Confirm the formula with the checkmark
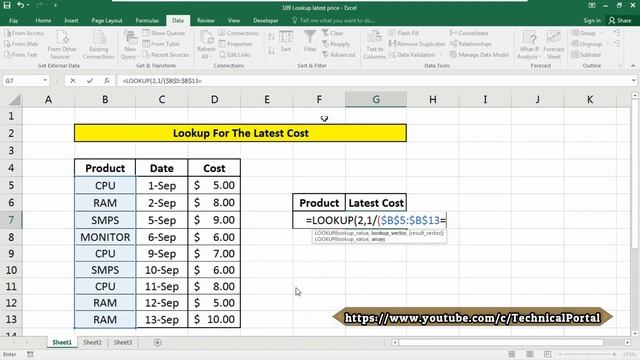The width and height of the screenshot is (640, 360). [x=90, y=81]
